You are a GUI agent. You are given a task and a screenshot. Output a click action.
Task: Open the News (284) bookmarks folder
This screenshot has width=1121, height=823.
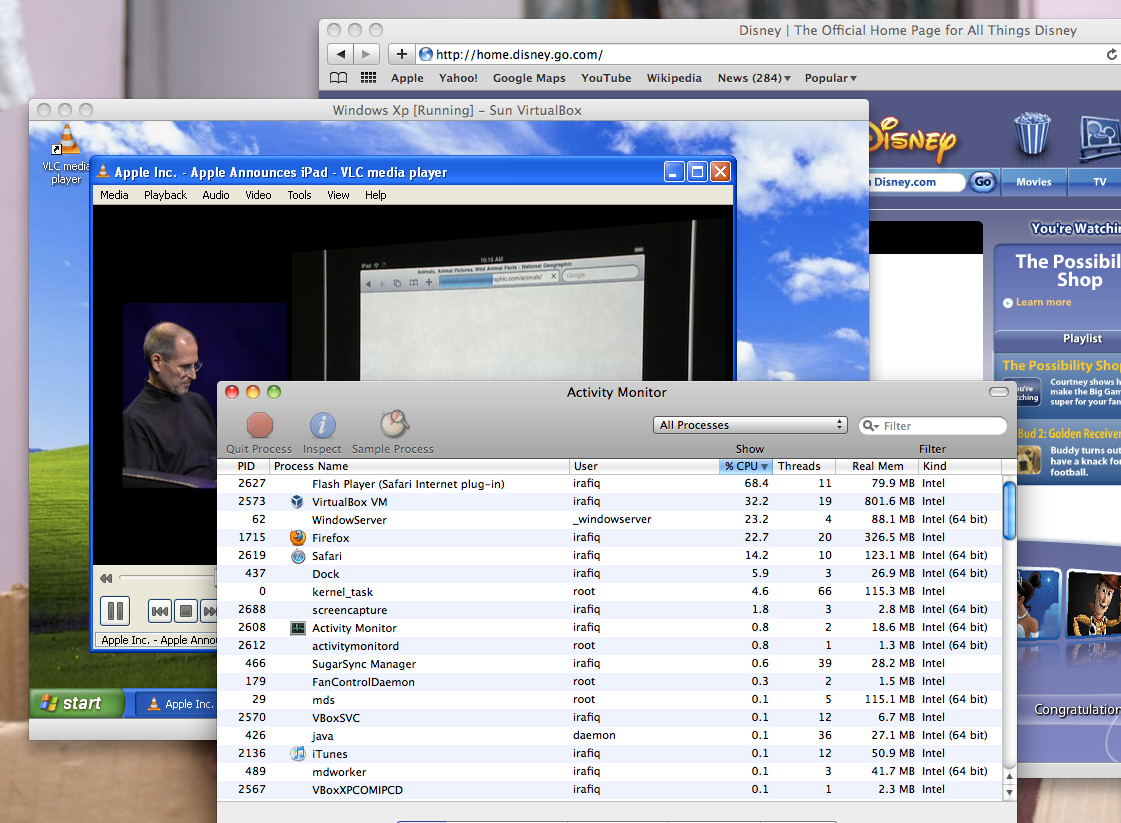754,78
